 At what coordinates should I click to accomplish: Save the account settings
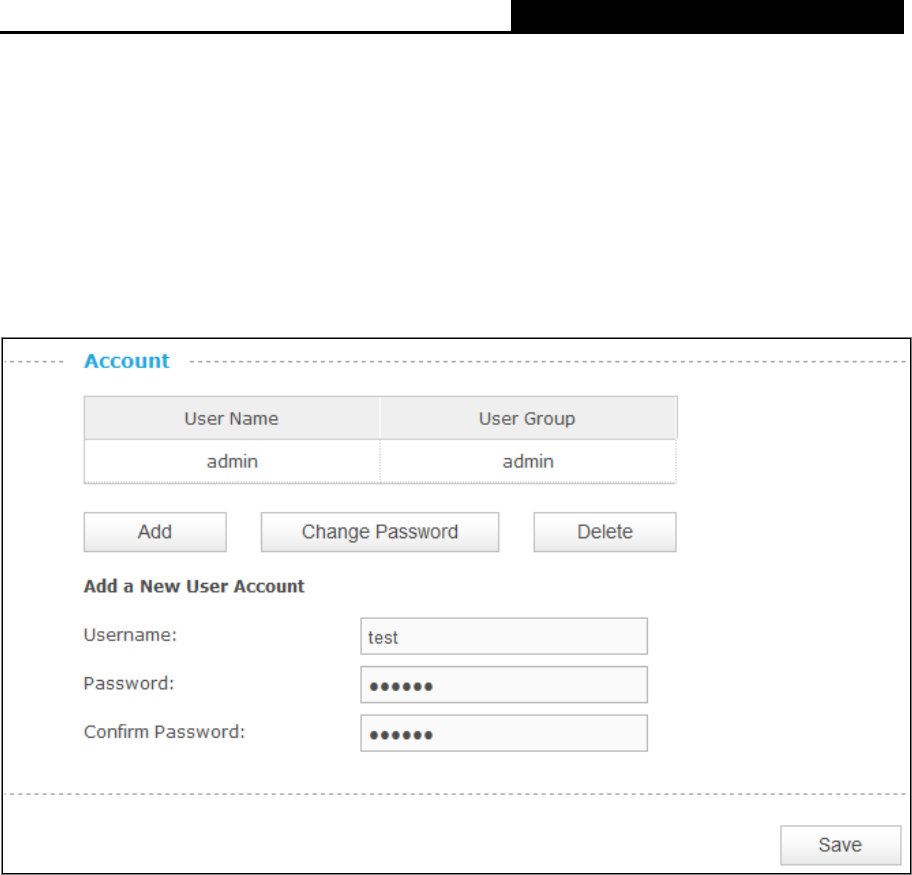840,845
